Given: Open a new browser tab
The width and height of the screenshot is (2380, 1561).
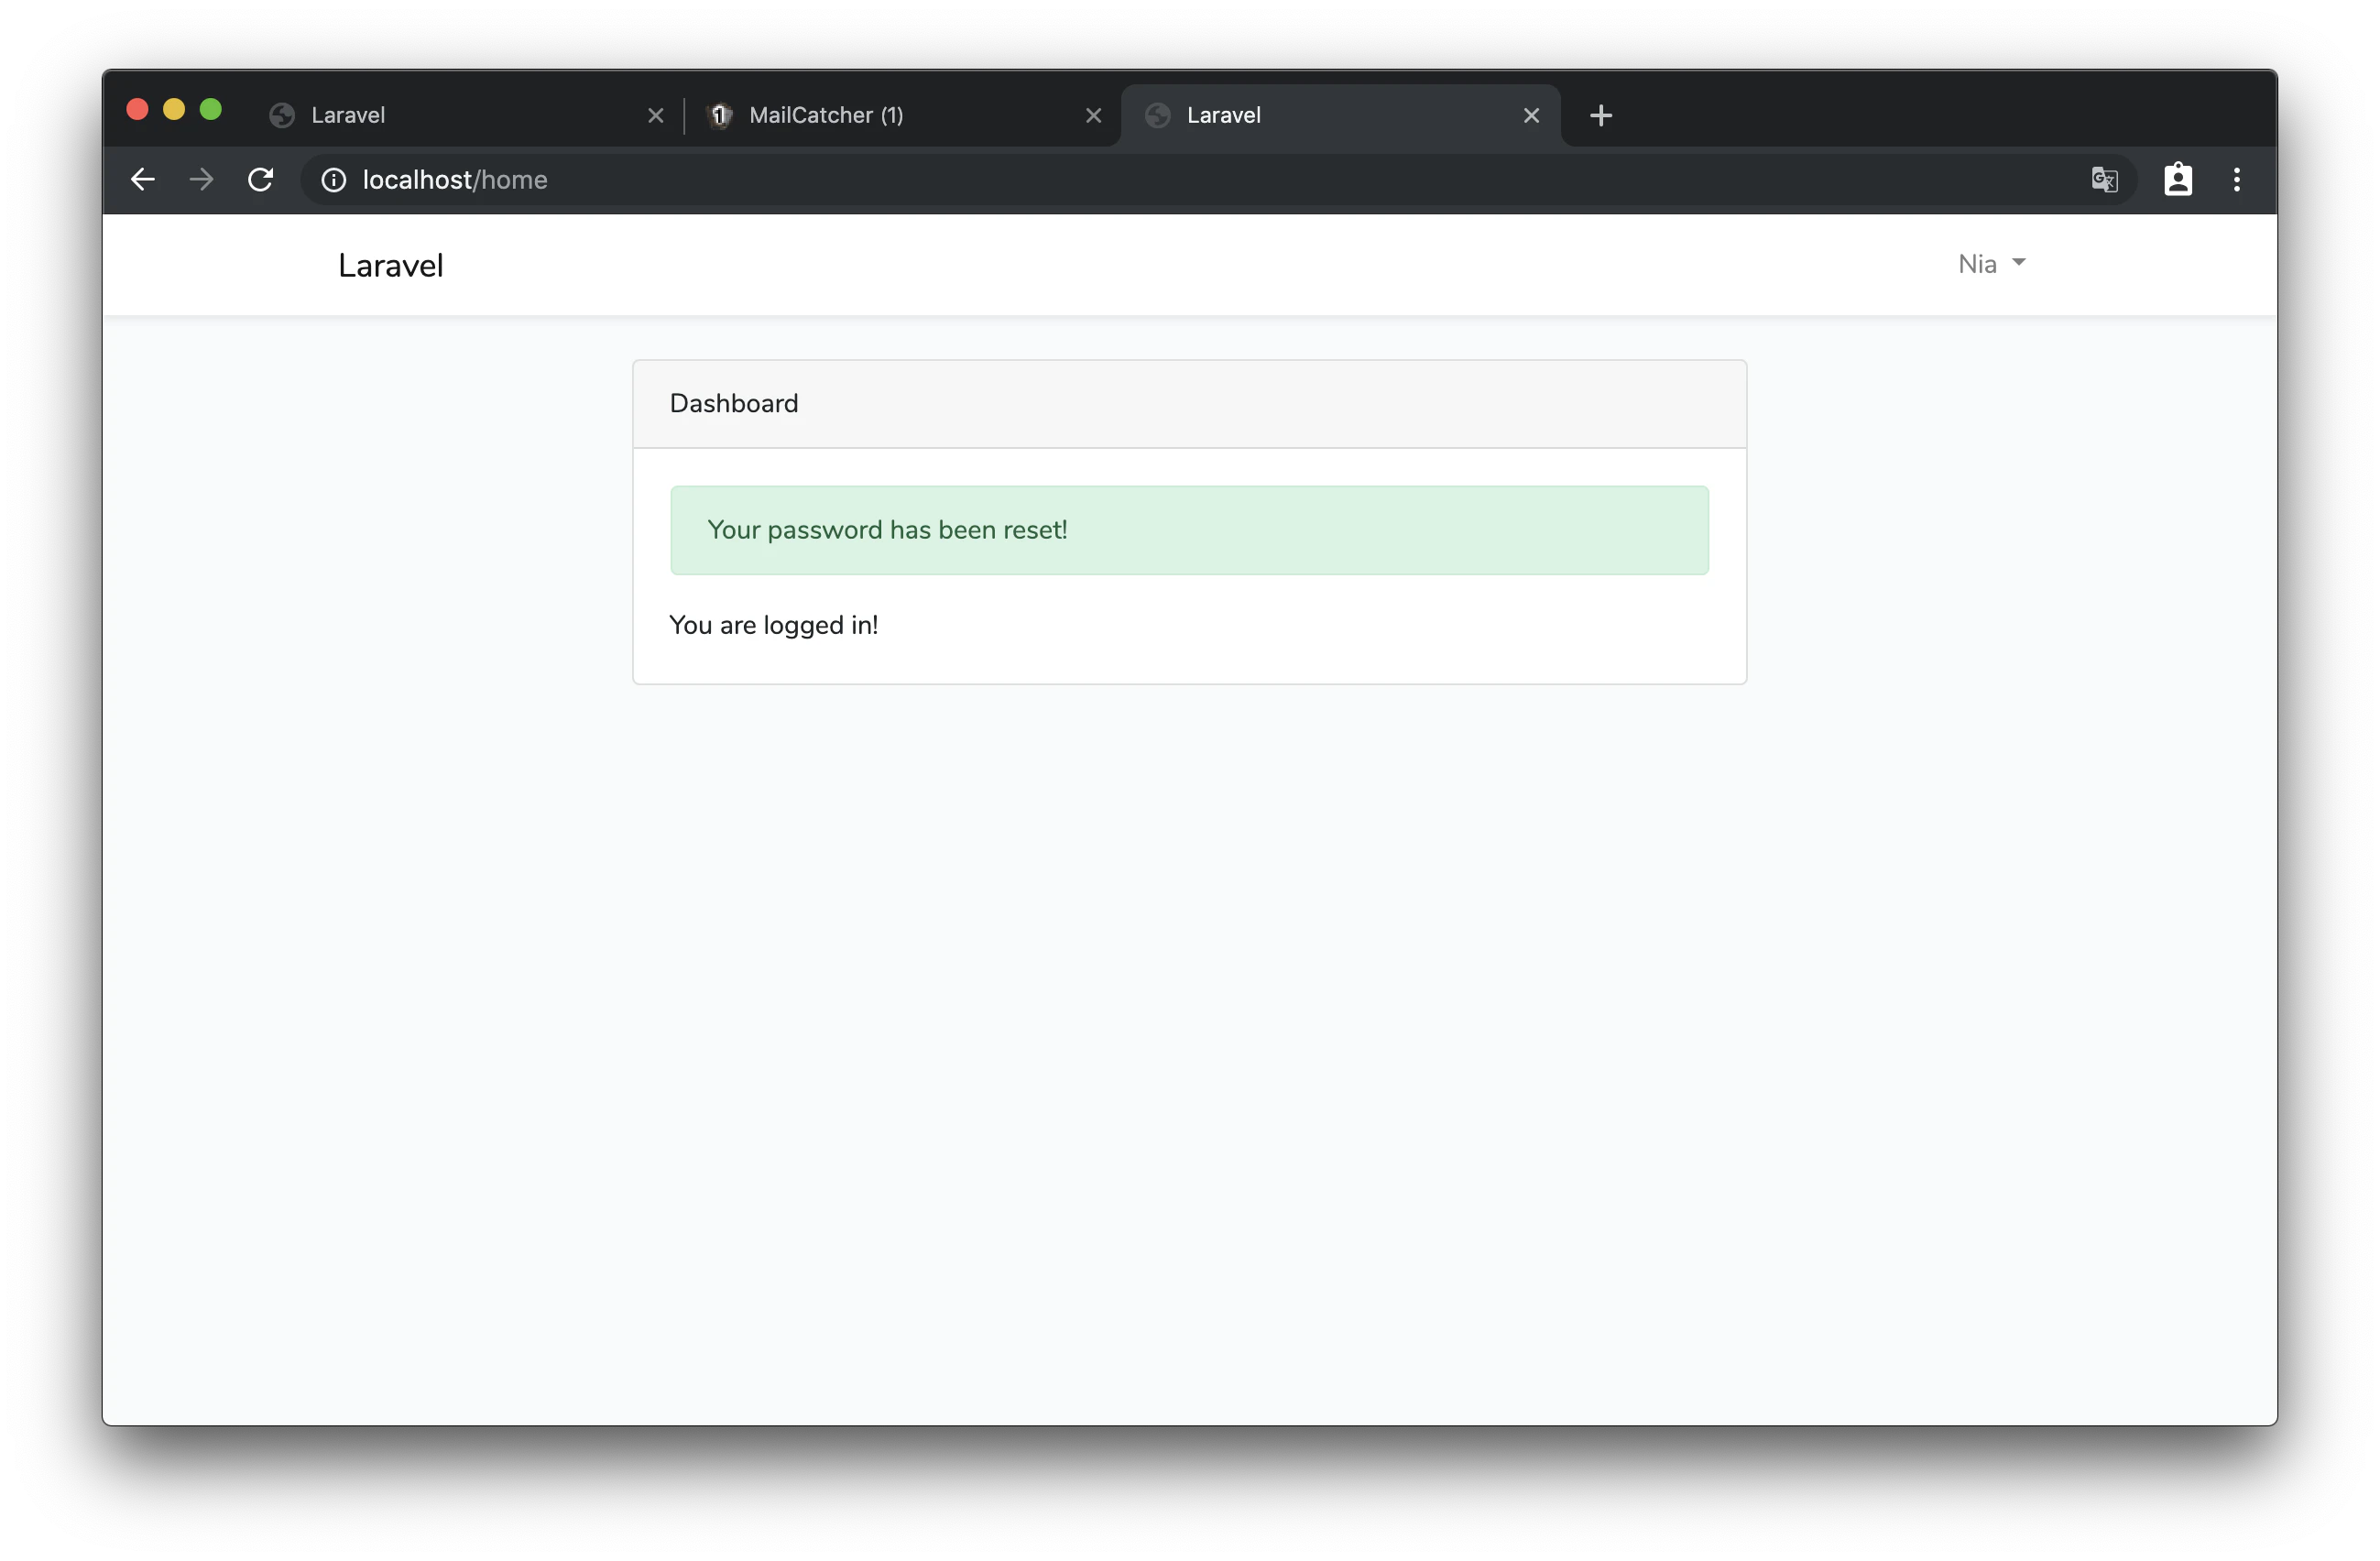Looking at the screenshot, I should click(x=1601, y=116).
